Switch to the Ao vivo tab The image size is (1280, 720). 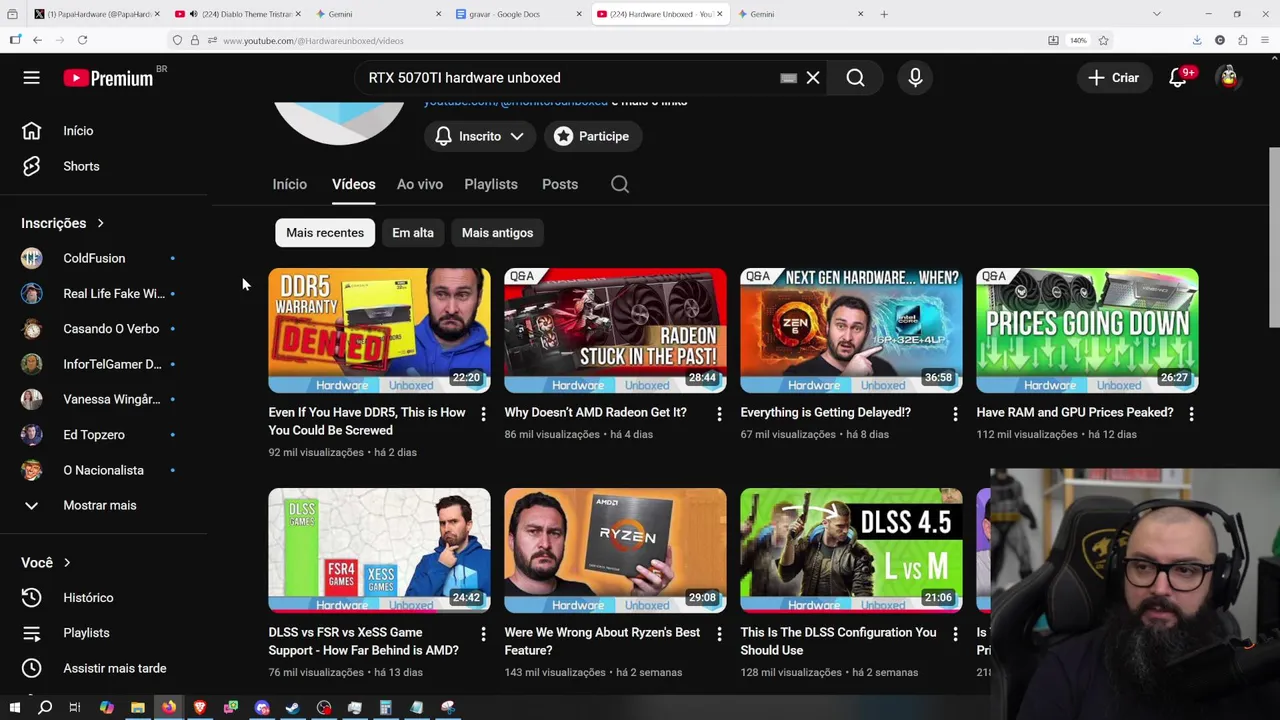point(420,184)
